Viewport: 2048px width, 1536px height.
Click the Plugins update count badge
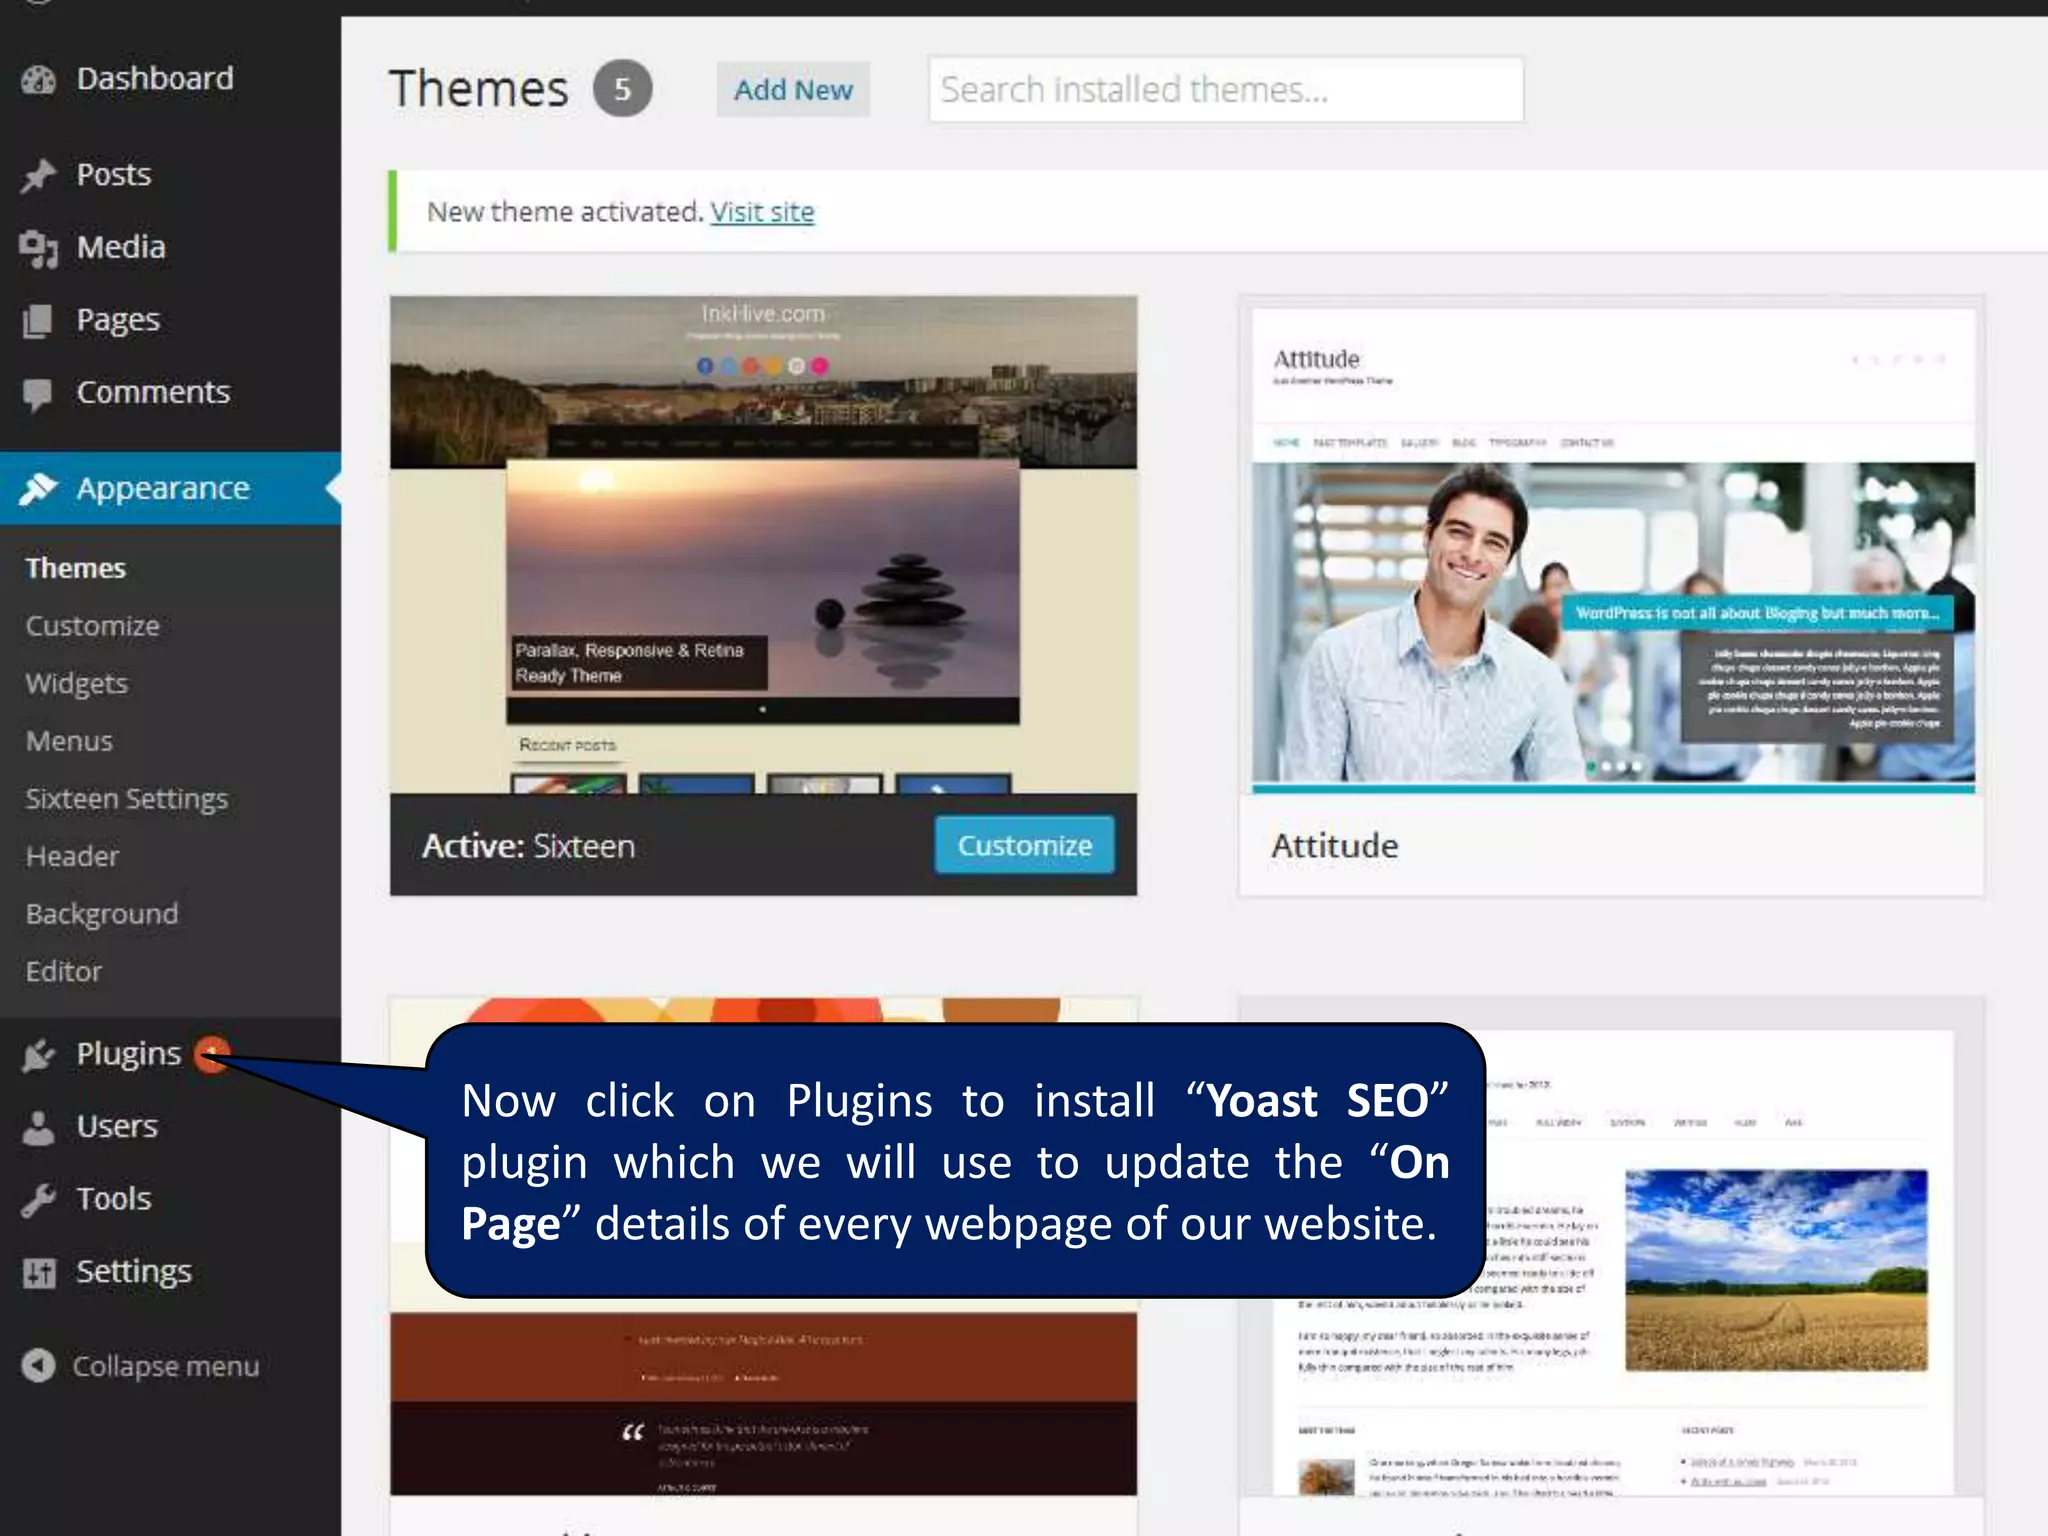coord(211,1053)
